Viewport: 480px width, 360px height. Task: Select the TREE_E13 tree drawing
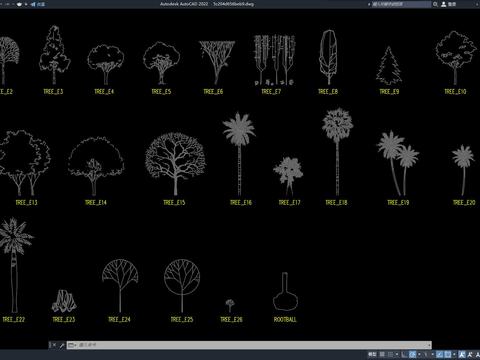(24, 163)
